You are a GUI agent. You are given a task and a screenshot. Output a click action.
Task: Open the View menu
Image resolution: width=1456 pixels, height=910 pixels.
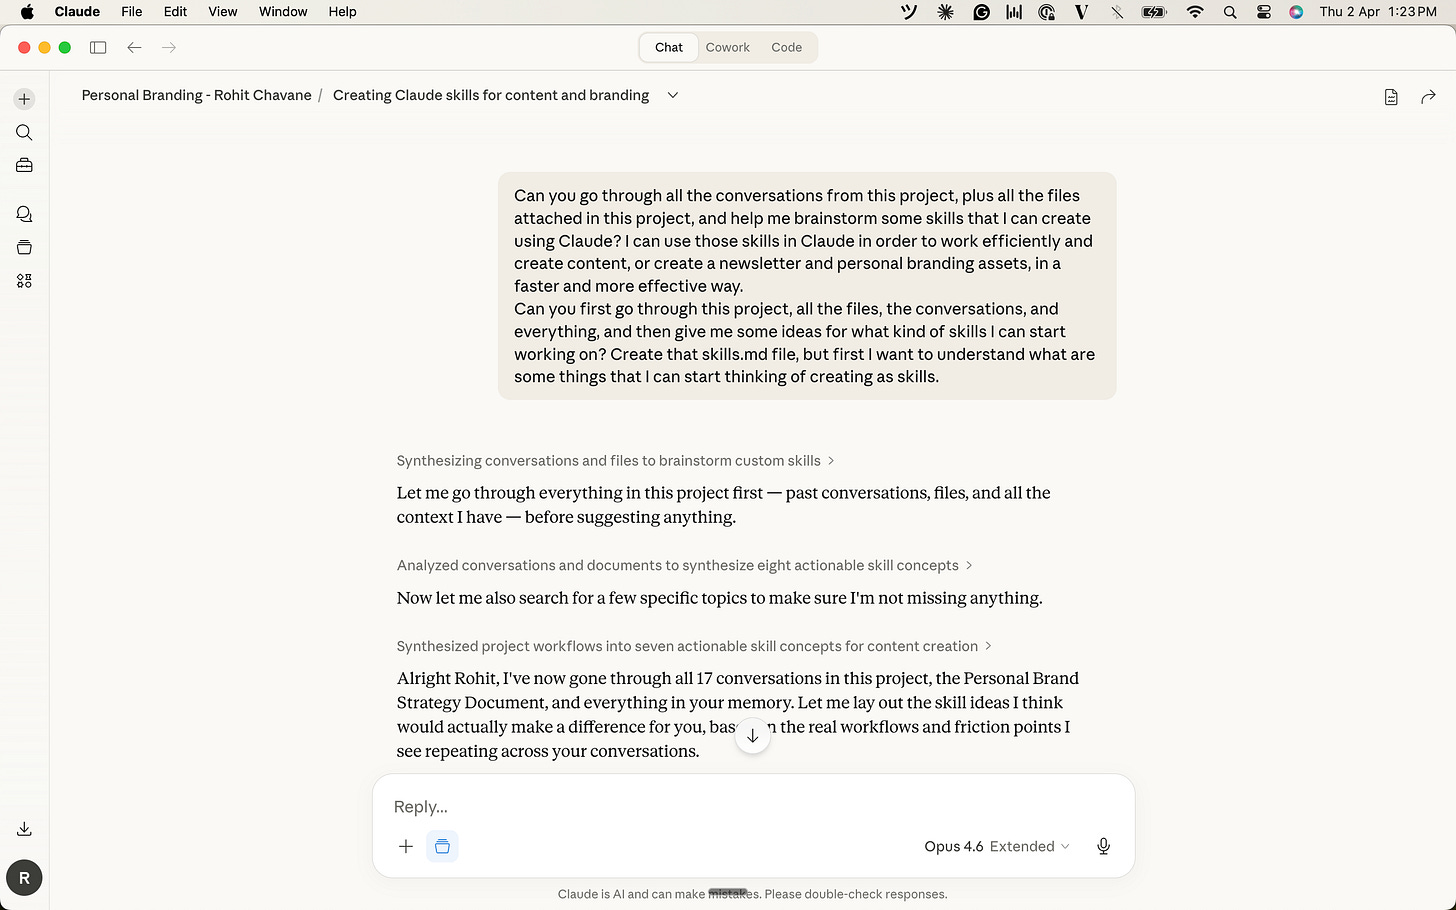coord(222,12)
